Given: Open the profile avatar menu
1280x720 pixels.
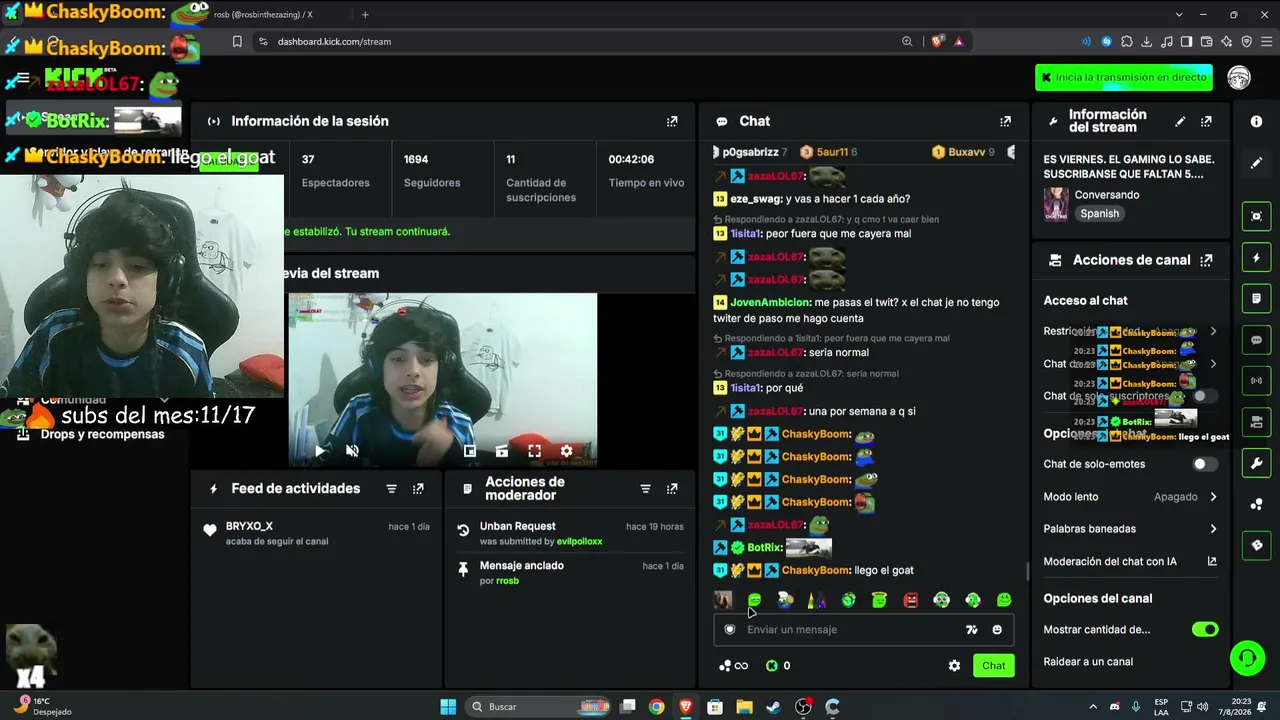Looking at the screenshot, I should pyautogui.click(x=1239, y=78).
